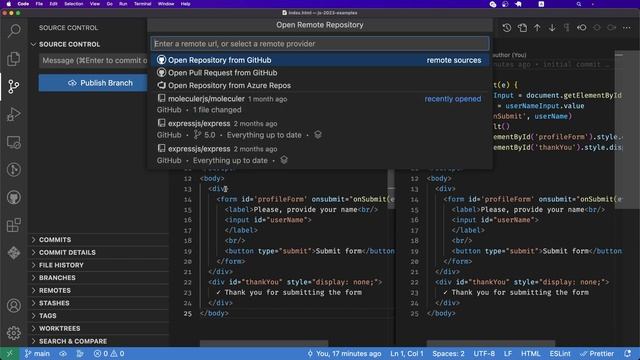Image resolution: width=640 pixels, height=360 pixels.
Task: Open the Help menu
Action: (x=185, y=4)
